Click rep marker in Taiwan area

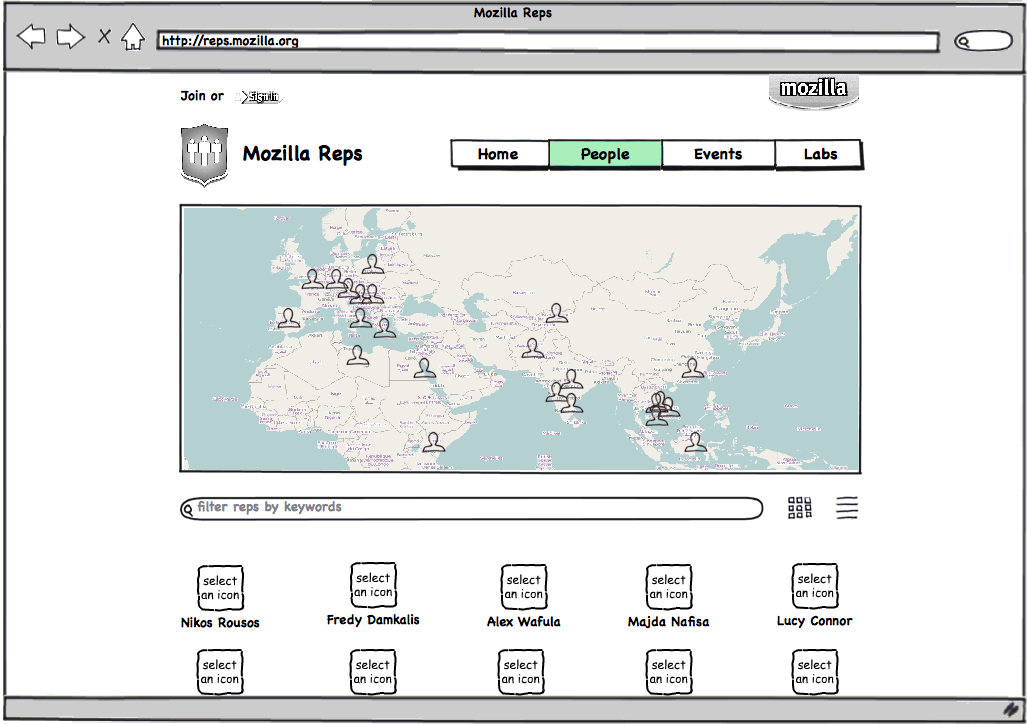pos(692,368)
